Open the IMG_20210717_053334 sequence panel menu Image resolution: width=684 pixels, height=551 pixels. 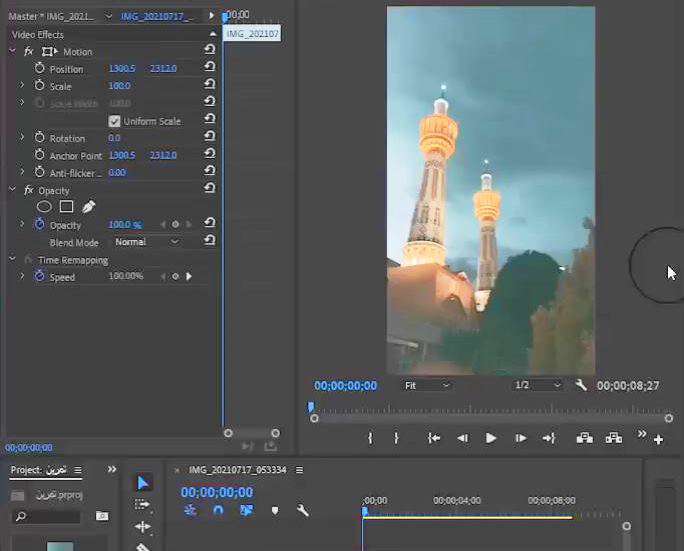[300, 470]
